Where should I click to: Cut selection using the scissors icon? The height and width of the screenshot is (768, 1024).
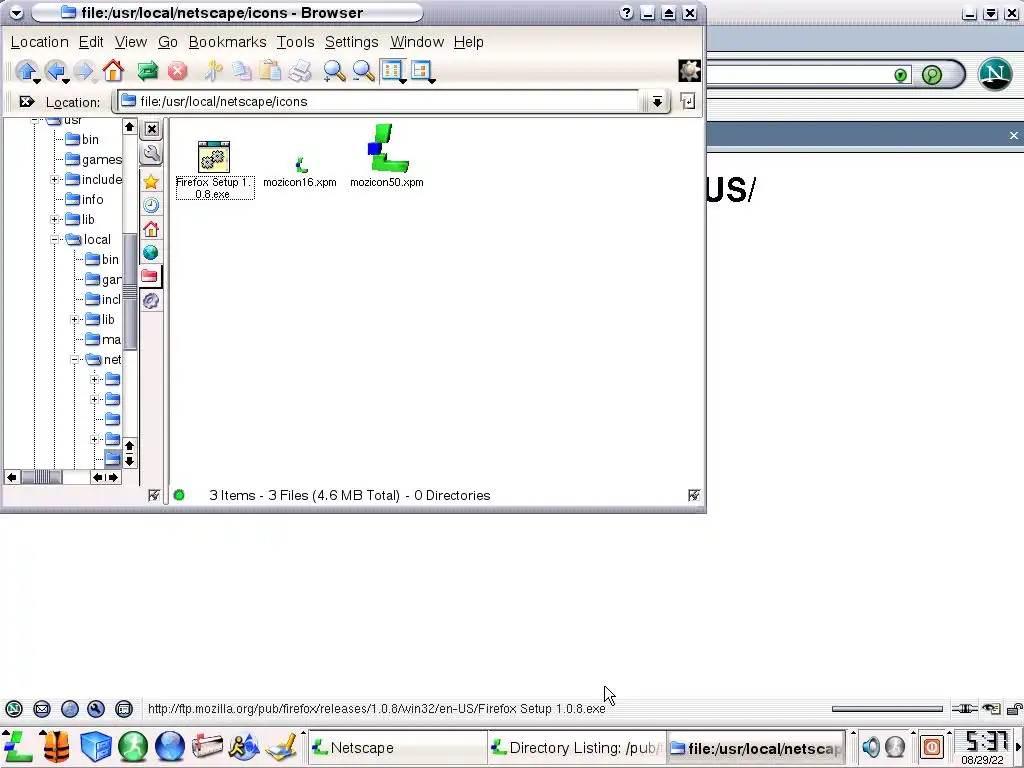pyautogui.click(x=213, y=71)
